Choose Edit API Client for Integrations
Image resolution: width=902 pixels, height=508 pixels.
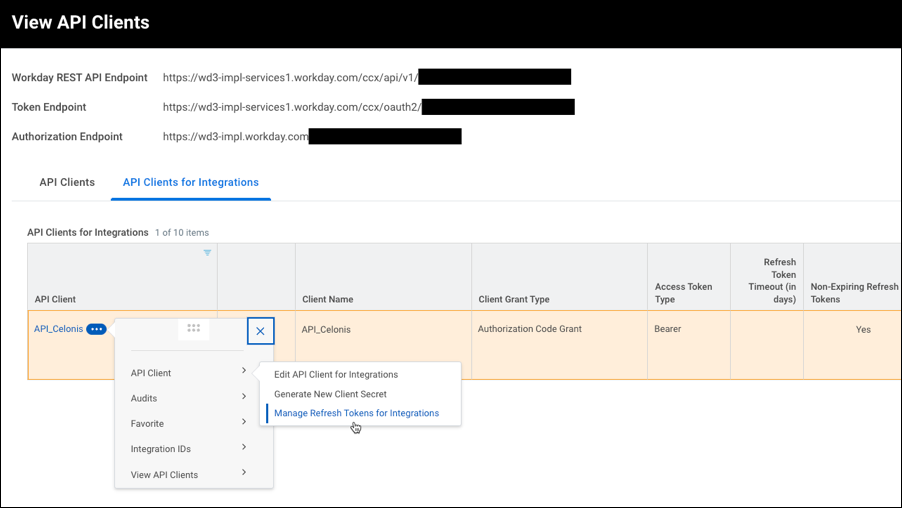point(336,375)
